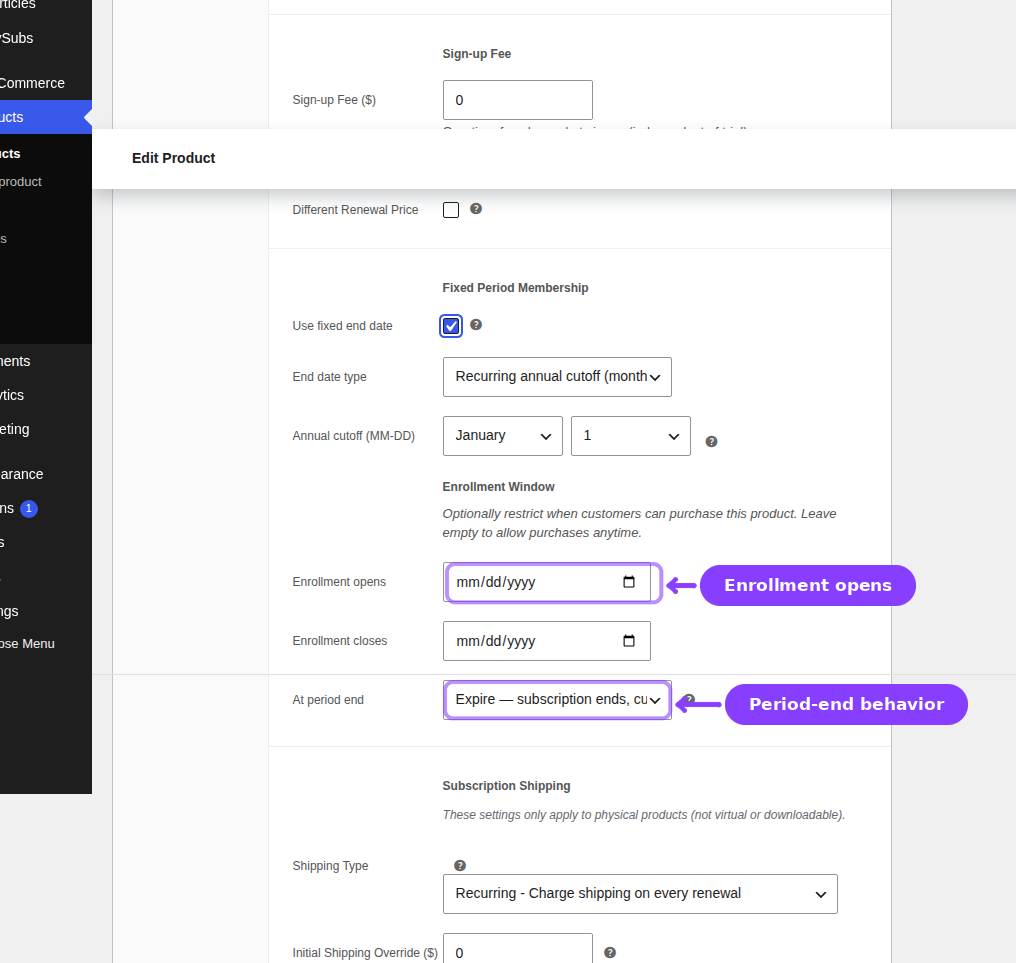The height and width of the screenshot is (963, 1016).
Task: Open the January month dropdown
Action: click(503, 436)
